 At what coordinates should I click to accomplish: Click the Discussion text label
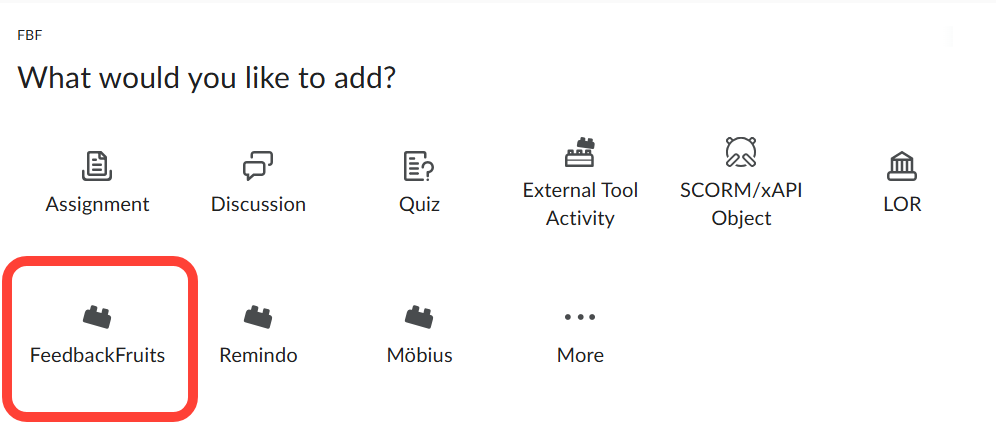point(258,204)
